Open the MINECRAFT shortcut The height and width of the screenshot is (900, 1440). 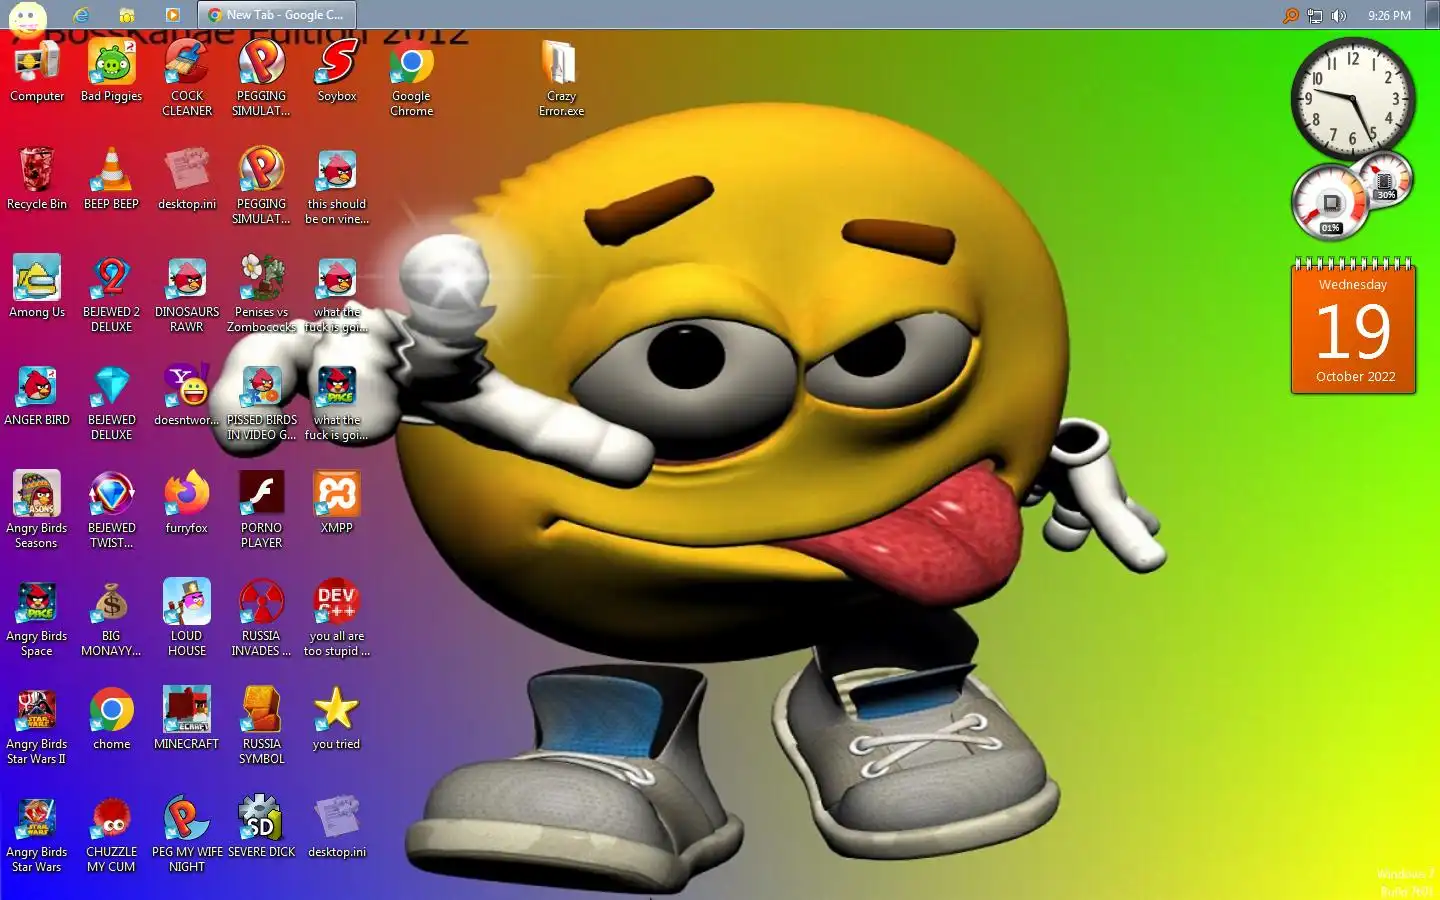tap(187, 720)
